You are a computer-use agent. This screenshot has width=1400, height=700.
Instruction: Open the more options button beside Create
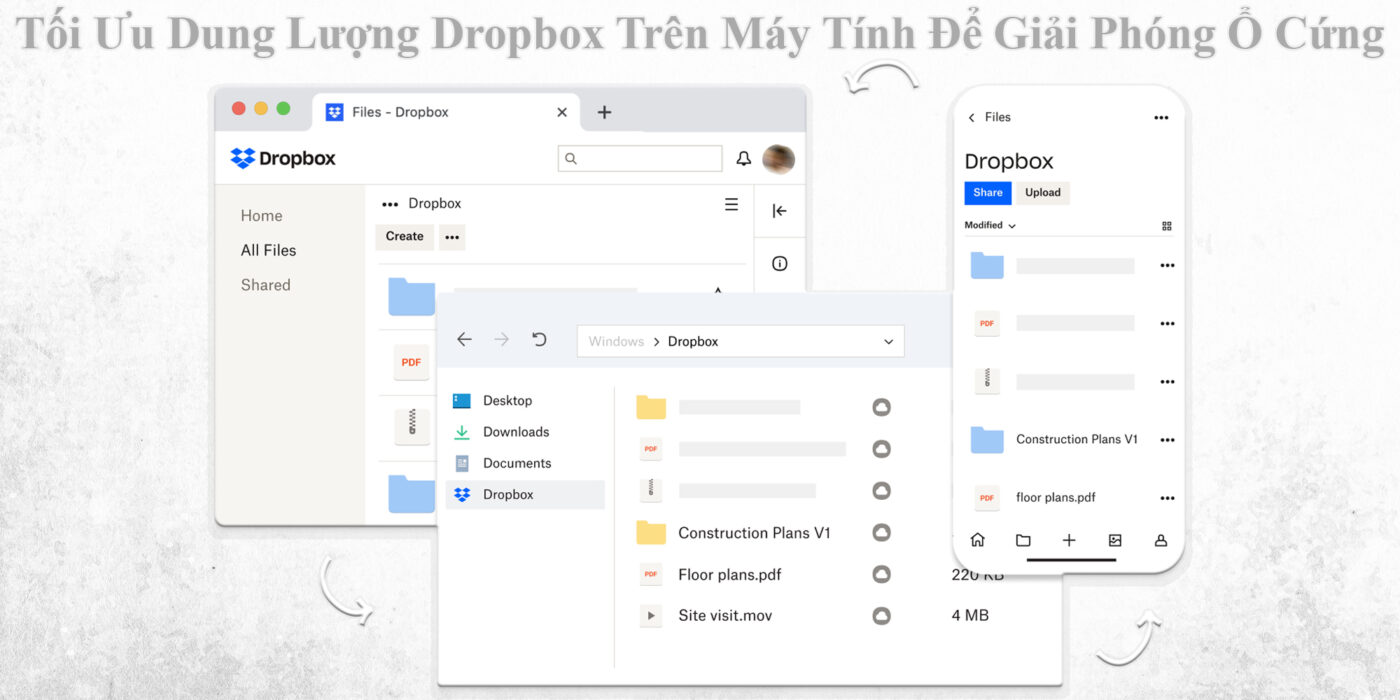pyautogui.click(x=452, y=237)
